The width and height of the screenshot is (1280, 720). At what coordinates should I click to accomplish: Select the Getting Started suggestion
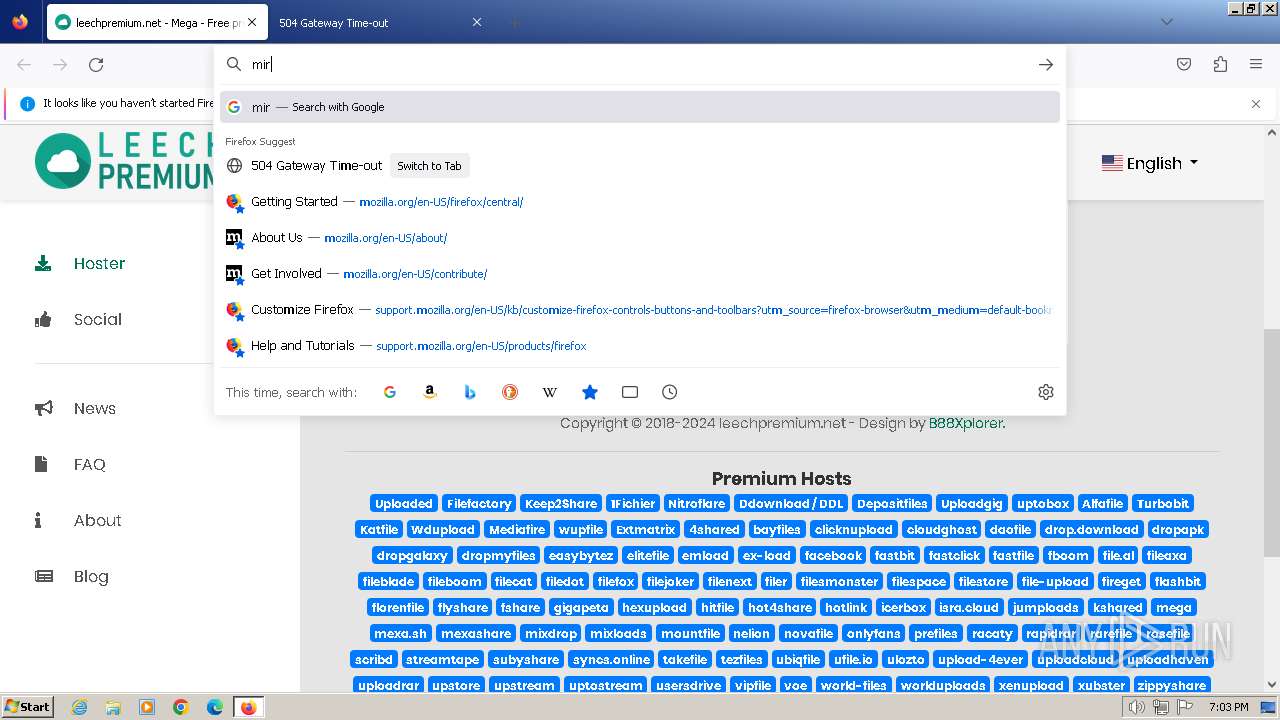pyautogui.click(x=640, y=202)
